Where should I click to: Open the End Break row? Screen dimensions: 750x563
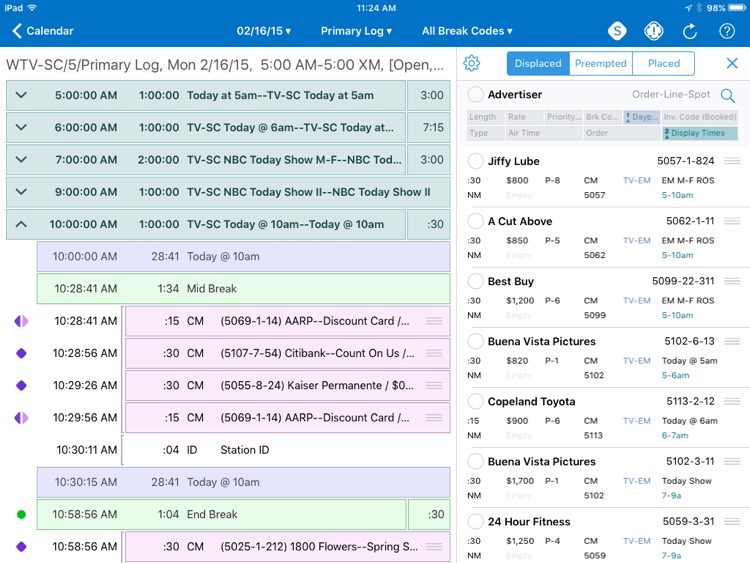tap(222, 514)
